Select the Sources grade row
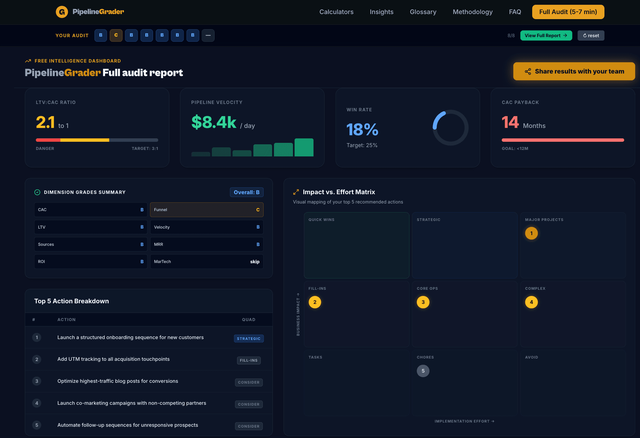The width and height of the screenshot is (640, 438). click(91, 245)
